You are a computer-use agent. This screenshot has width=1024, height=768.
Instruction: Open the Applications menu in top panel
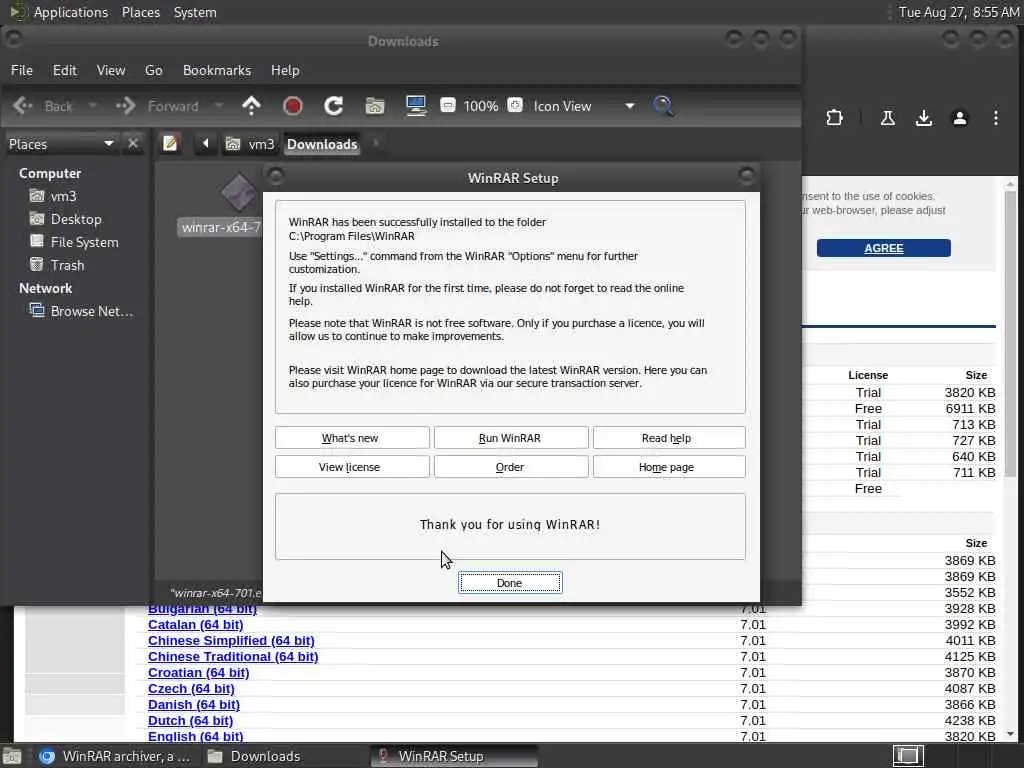pos(60,12)
